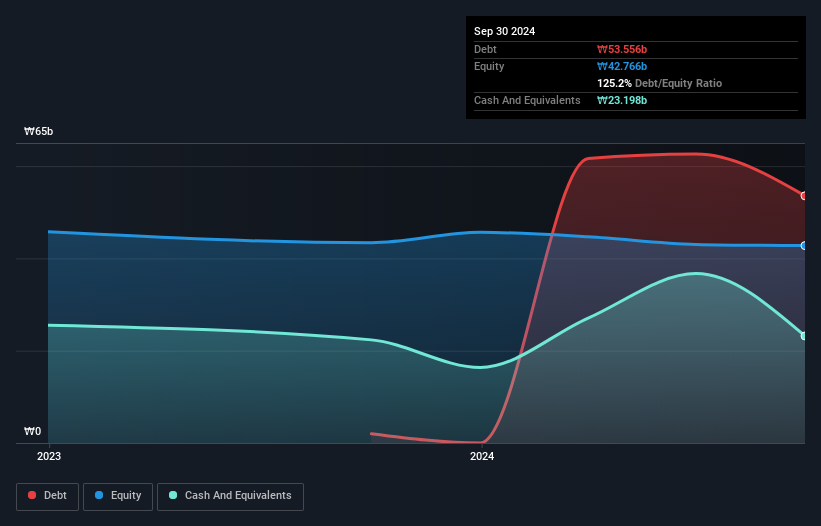This screenshot has height=526, width=821.
Task: Click the ₩23.198b cash value
Action: pyautogui.click(x=622, y=100)
